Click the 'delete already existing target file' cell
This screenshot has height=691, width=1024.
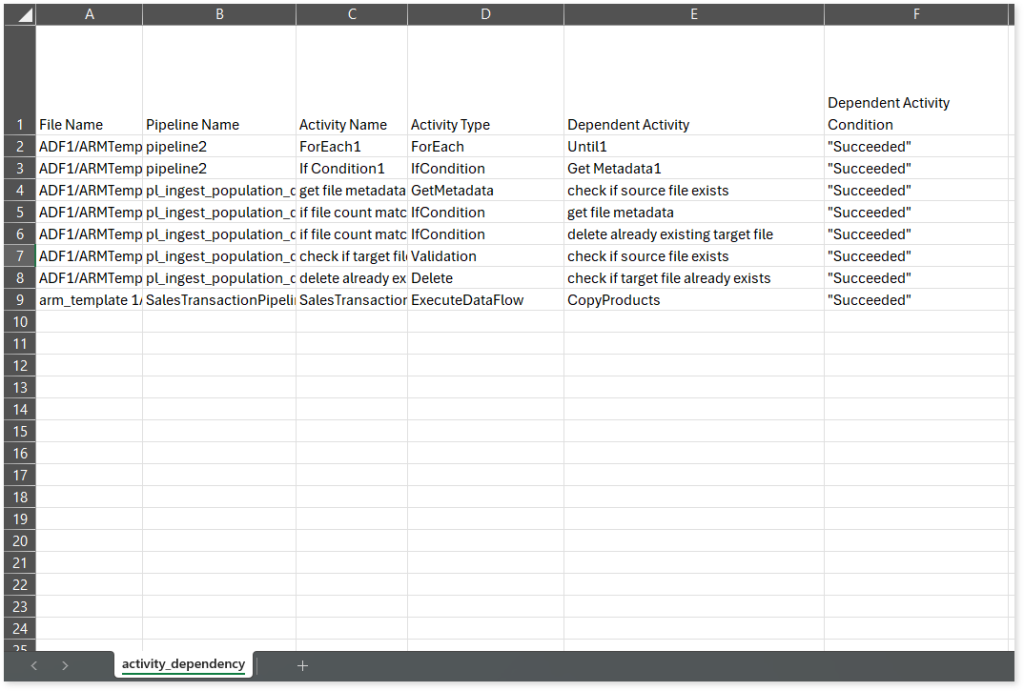coord(669,235)
